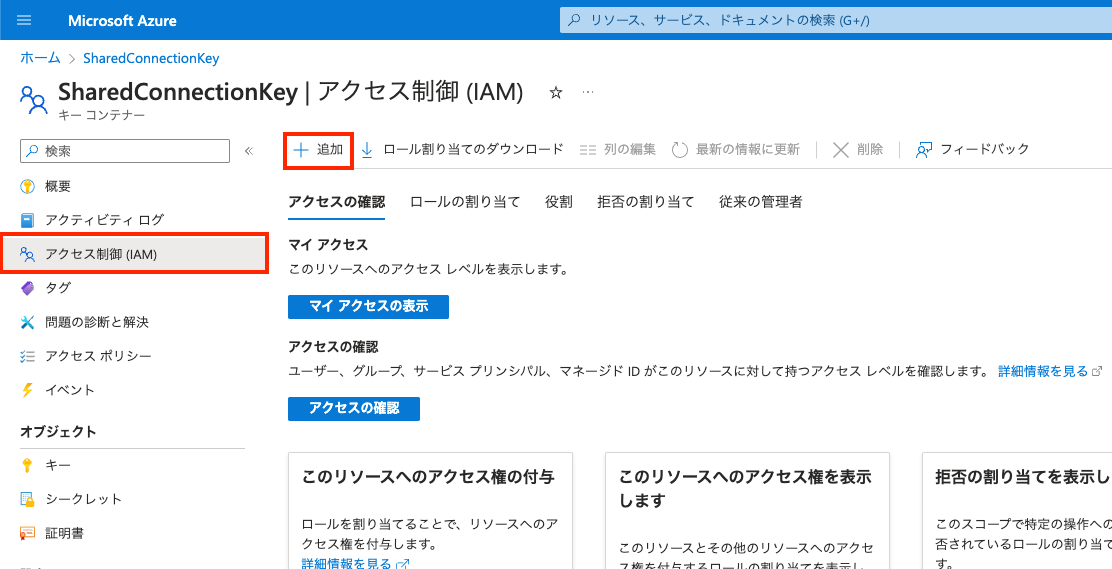This screenshot has width=1112, height=569.
Task: Click the アクティビティ ログ book icon
Action: click(28, 220)
